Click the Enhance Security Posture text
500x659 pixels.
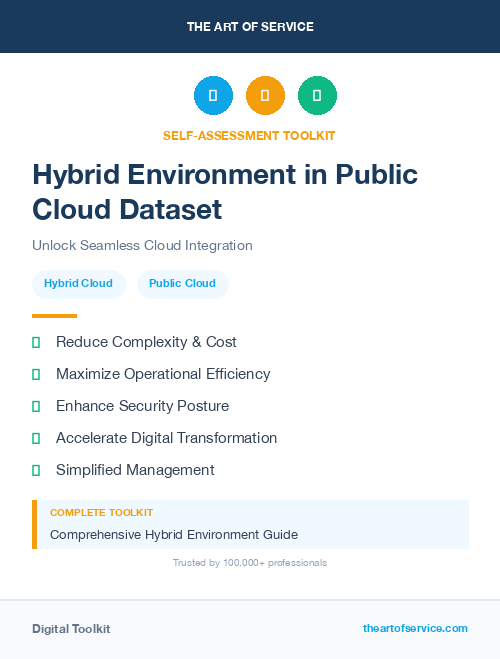[142, 406]
